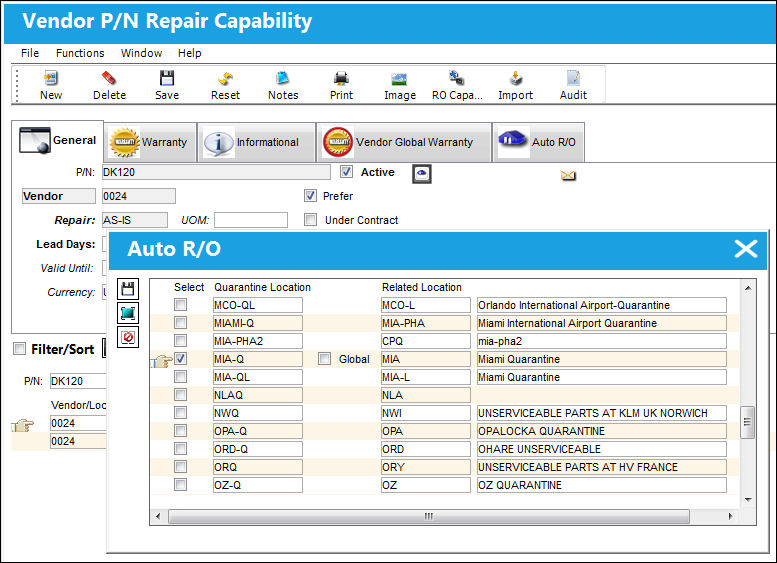
Task: Click the vertical scrollbar down arrow
Action: click(x=748, y=500)
